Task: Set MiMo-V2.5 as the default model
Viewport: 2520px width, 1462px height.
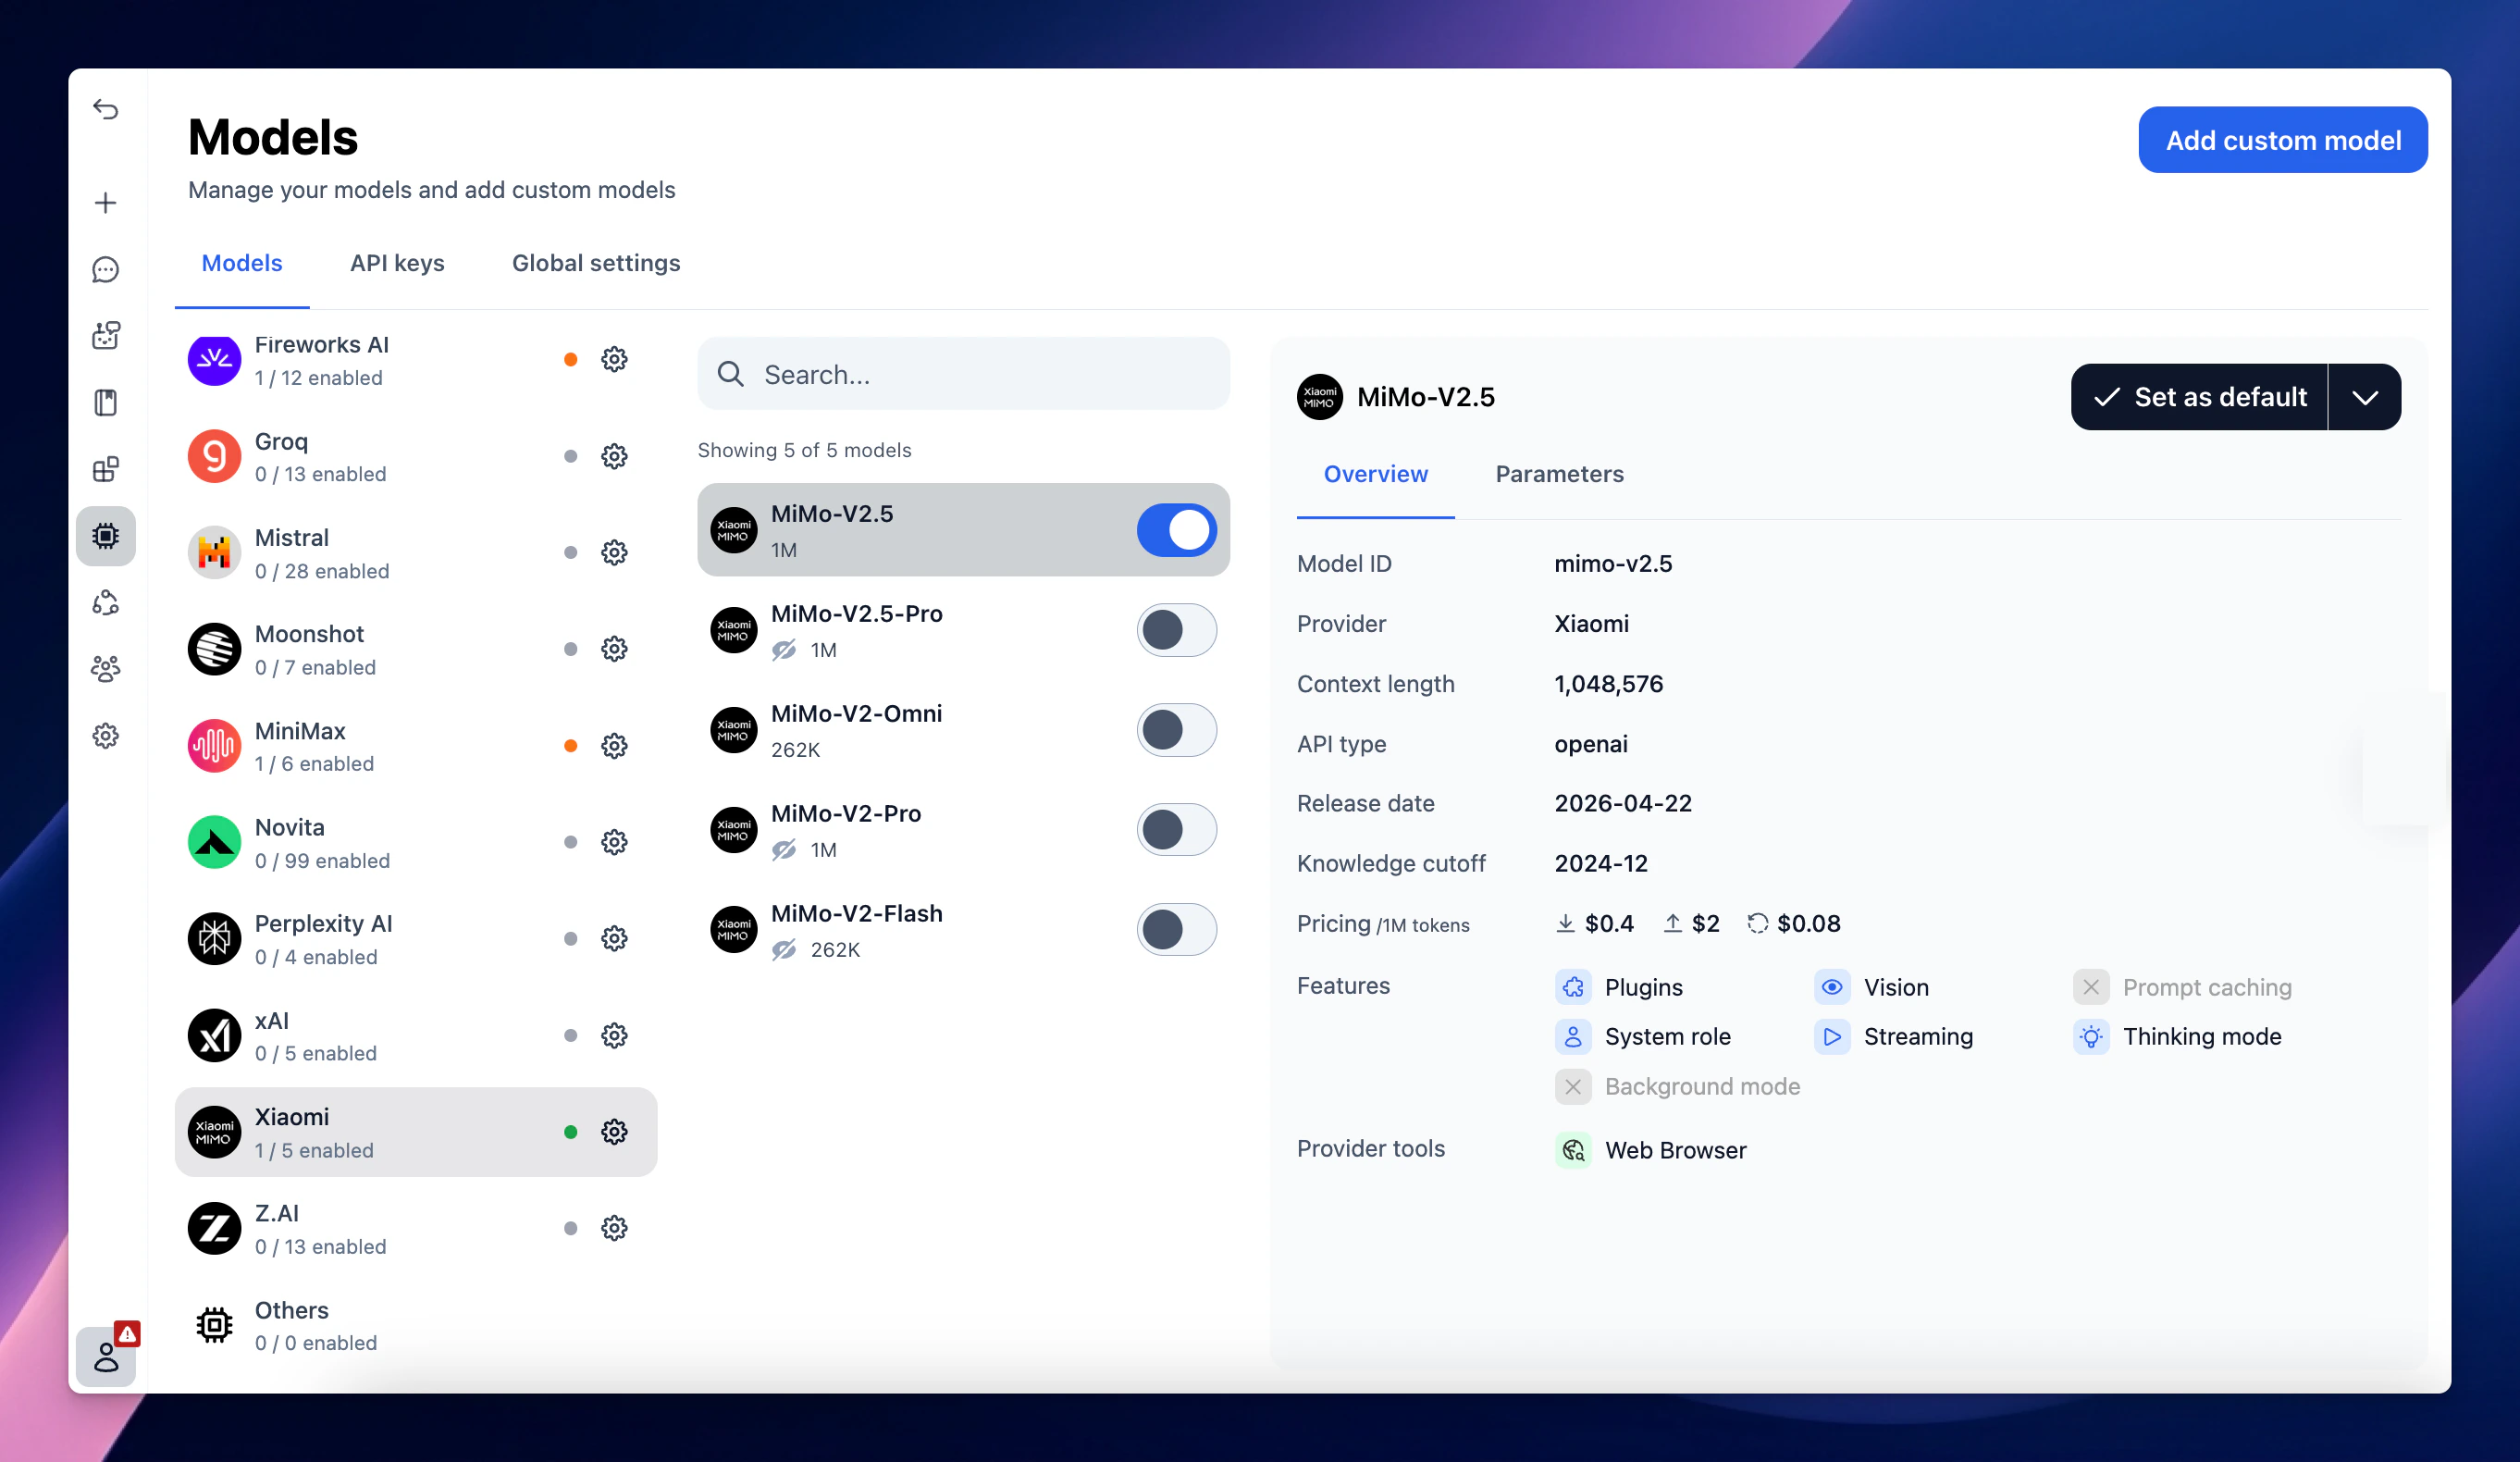Action: coord(2199,397)
